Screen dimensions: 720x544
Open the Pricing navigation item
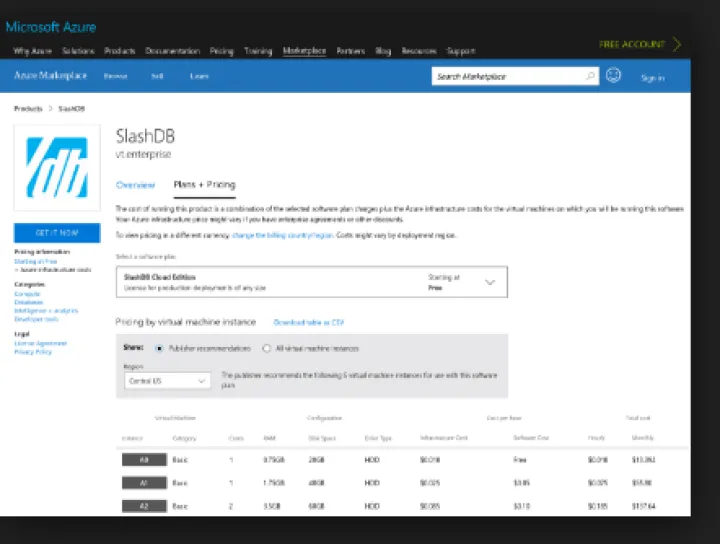(x=221, y=51)
